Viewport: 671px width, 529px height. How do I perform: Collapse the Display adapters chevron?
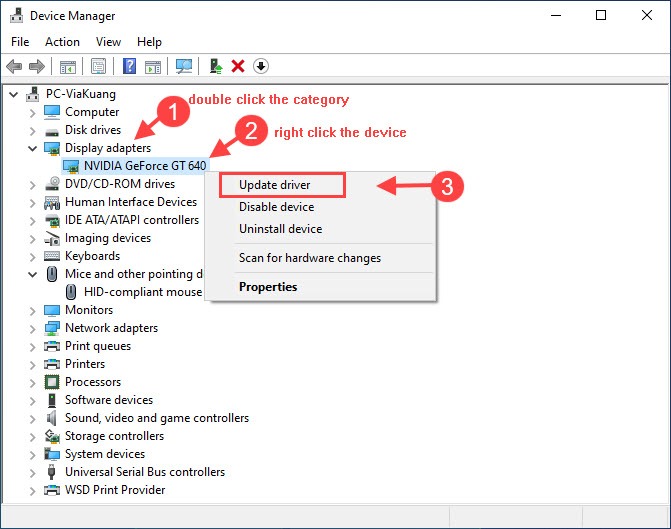click(x=33, y=149)
